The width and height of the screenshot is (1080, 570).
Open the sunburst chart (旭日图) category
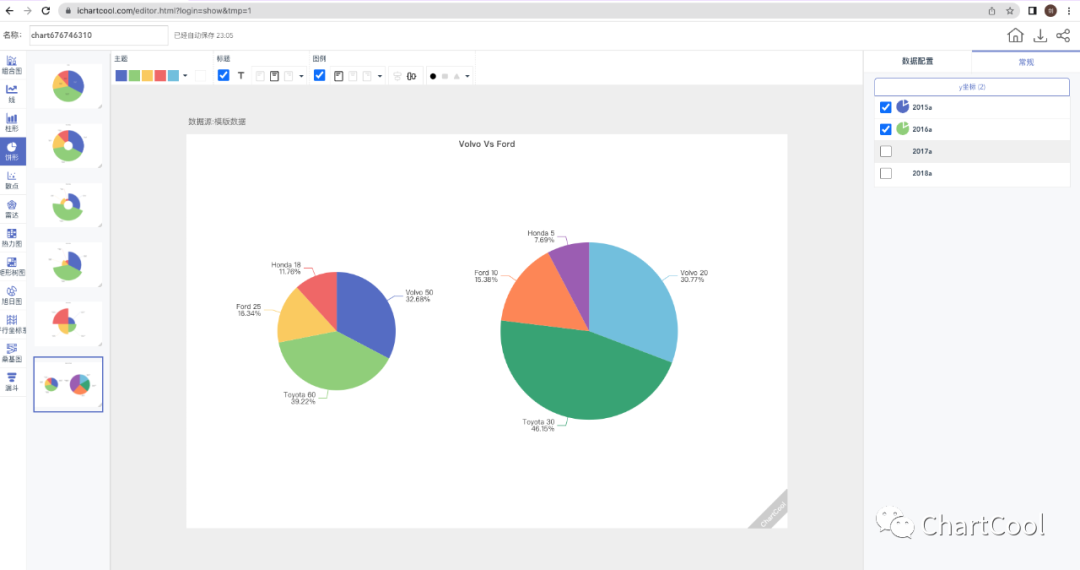(x=12, y=296)
